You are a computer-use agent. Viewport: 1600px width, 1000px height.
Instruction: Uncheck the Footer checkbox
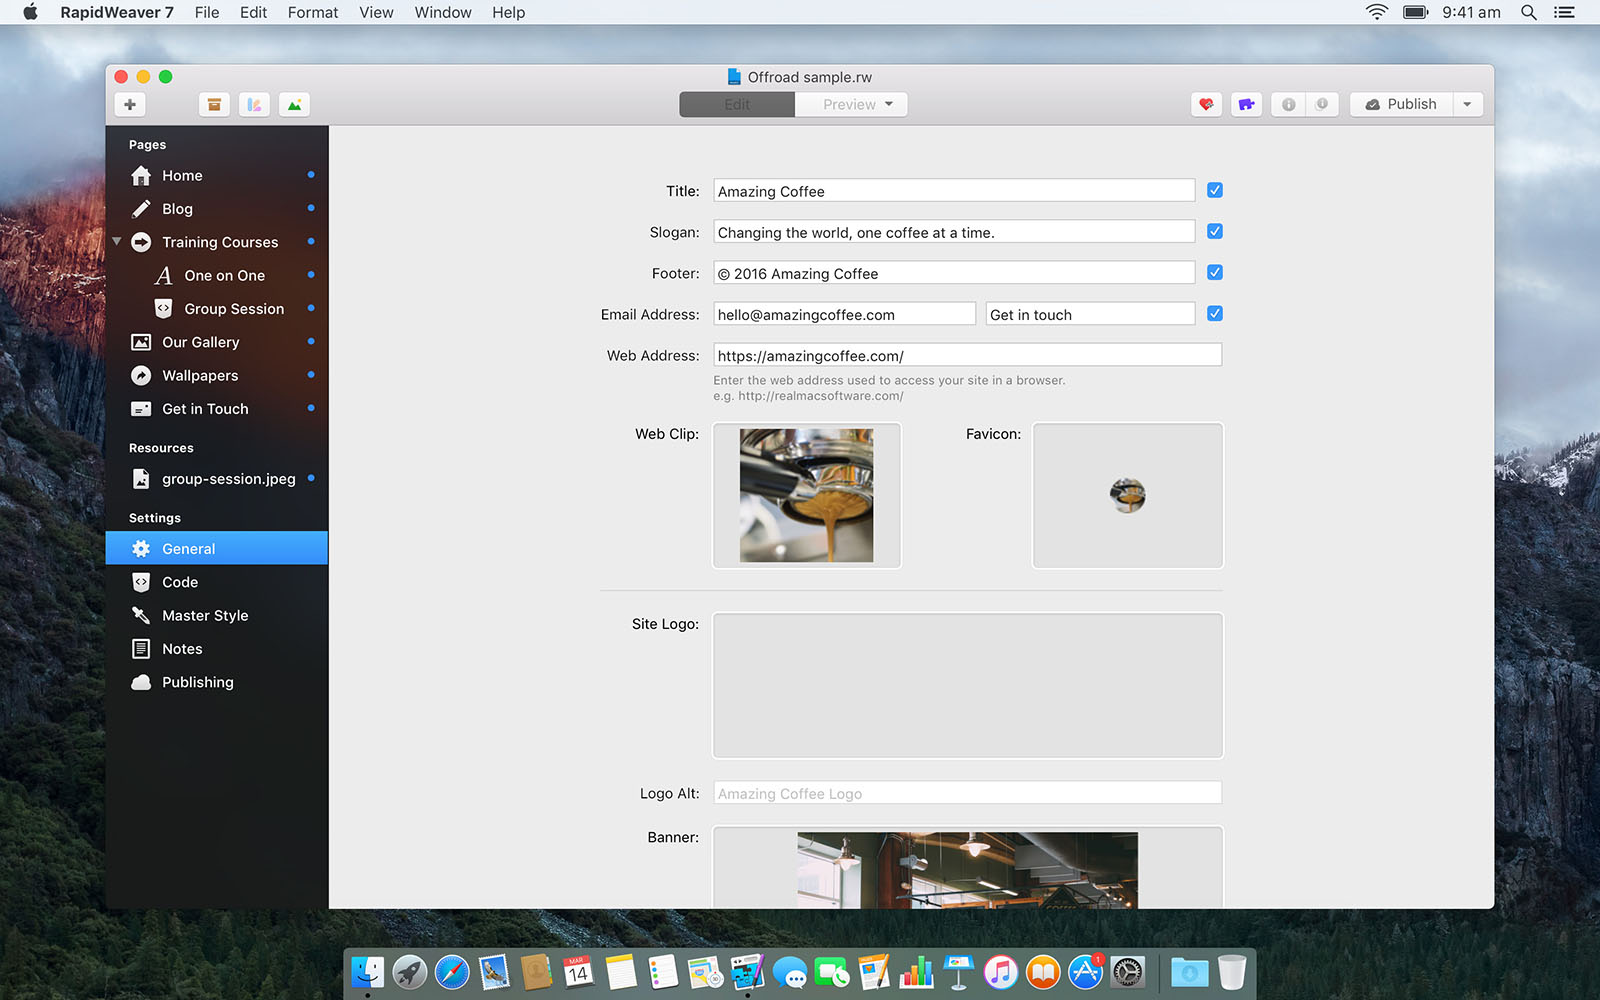click(x=1214, y=272)
